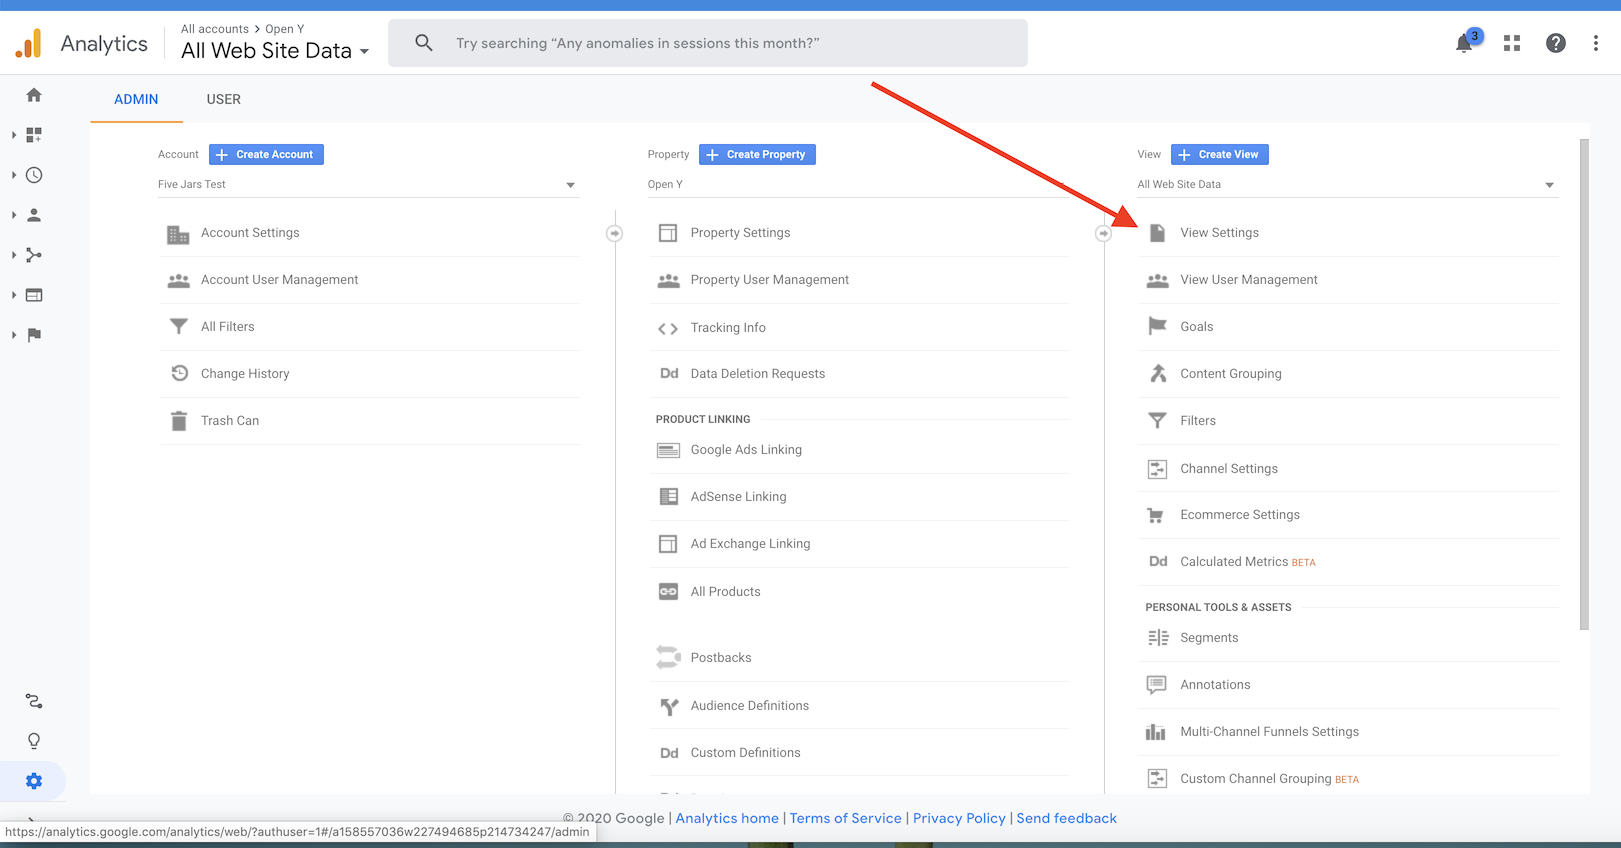Switch to the ADMIN tab
Screen dimensions: 1621x848
(x=136, y=99)
